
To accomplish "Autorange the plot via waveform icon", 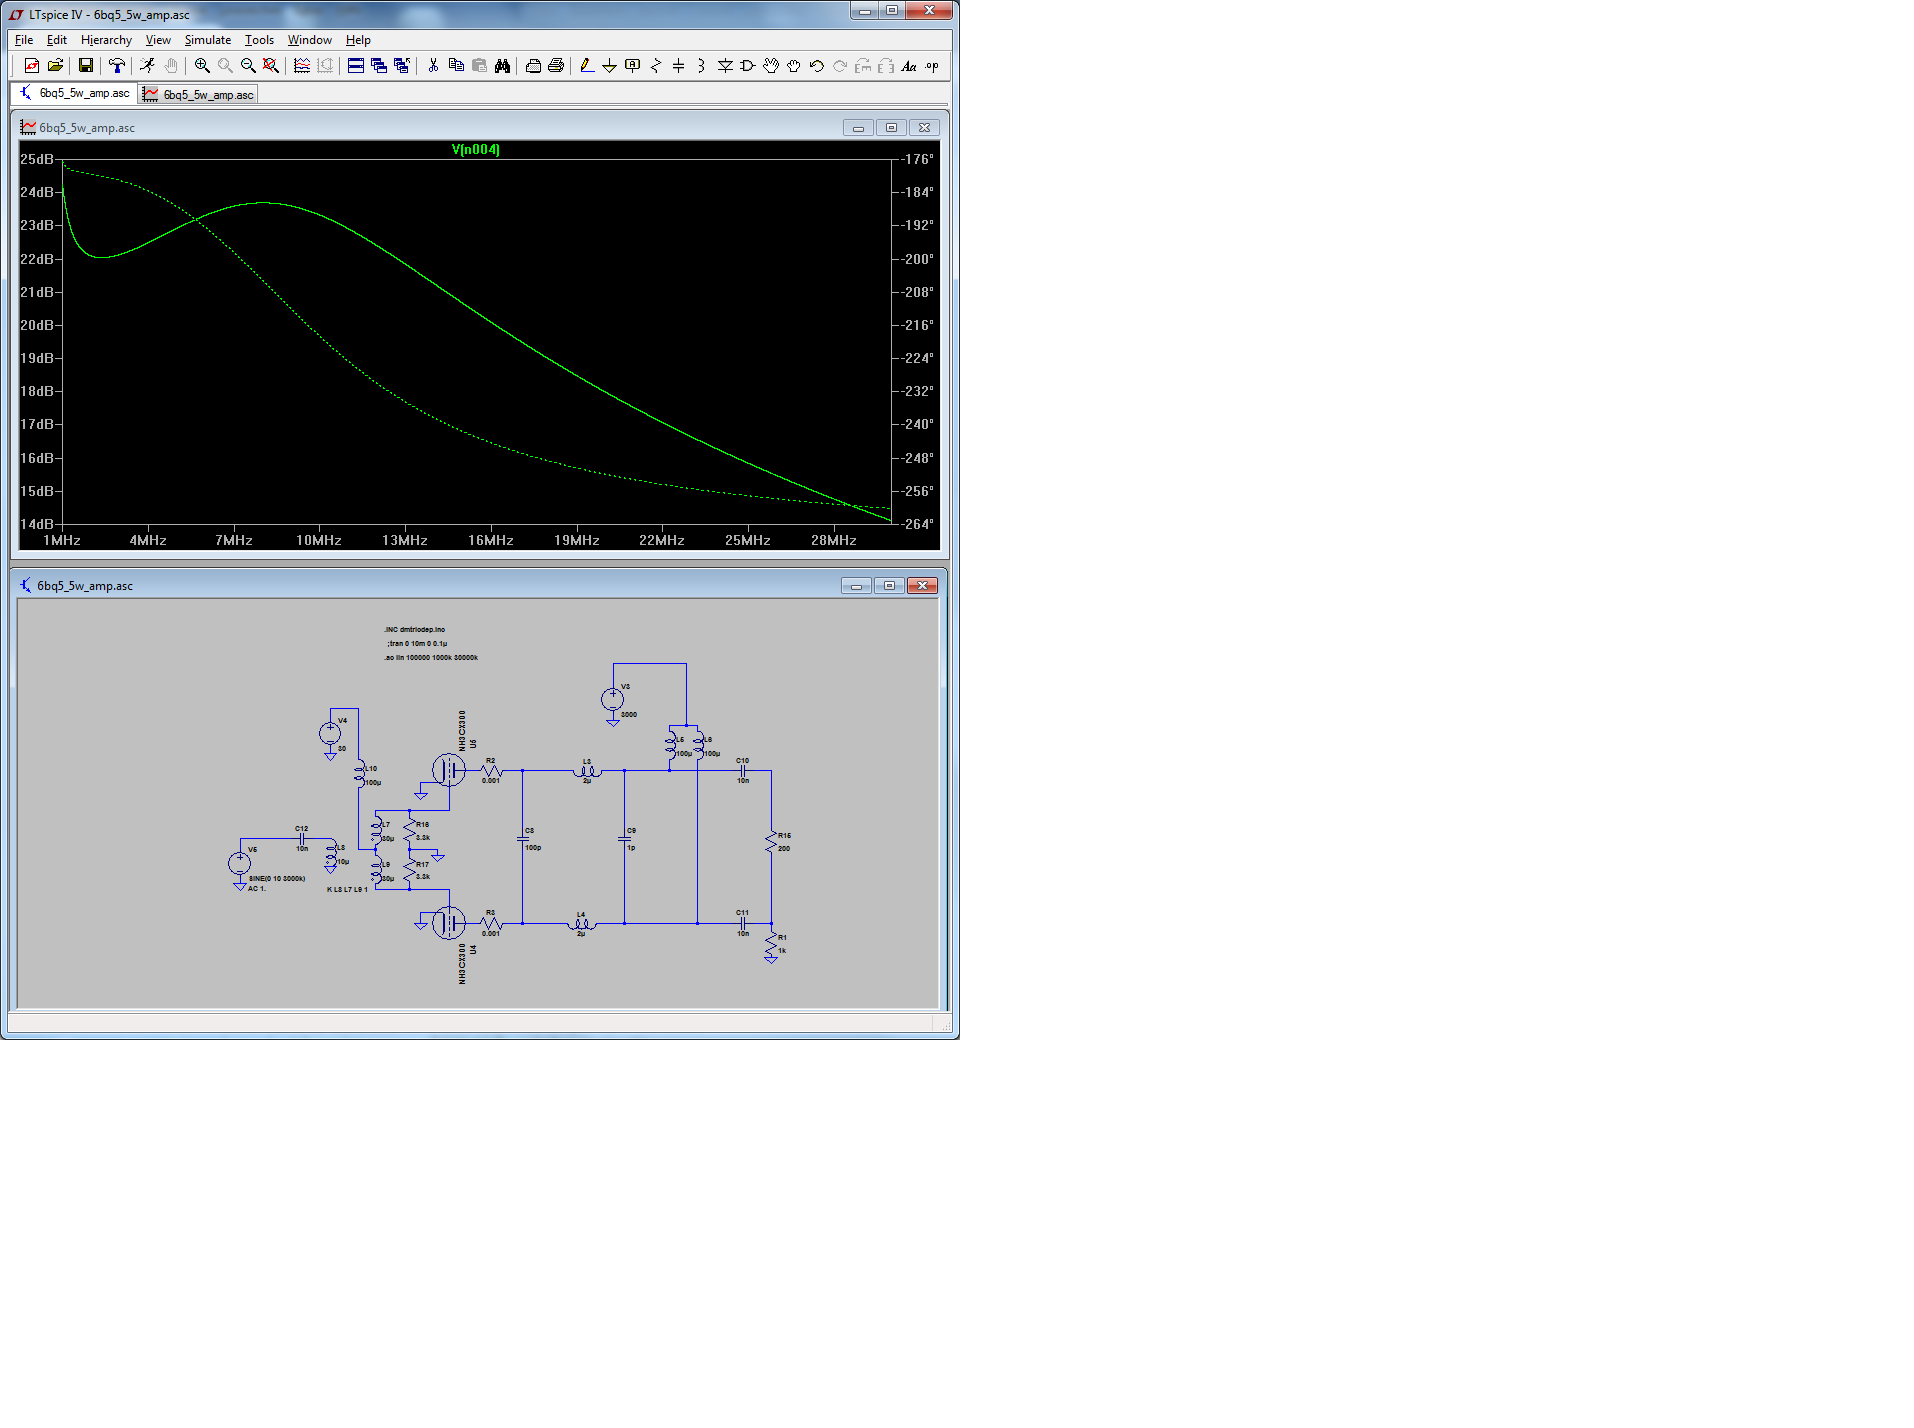I will (x=302, y=66).
